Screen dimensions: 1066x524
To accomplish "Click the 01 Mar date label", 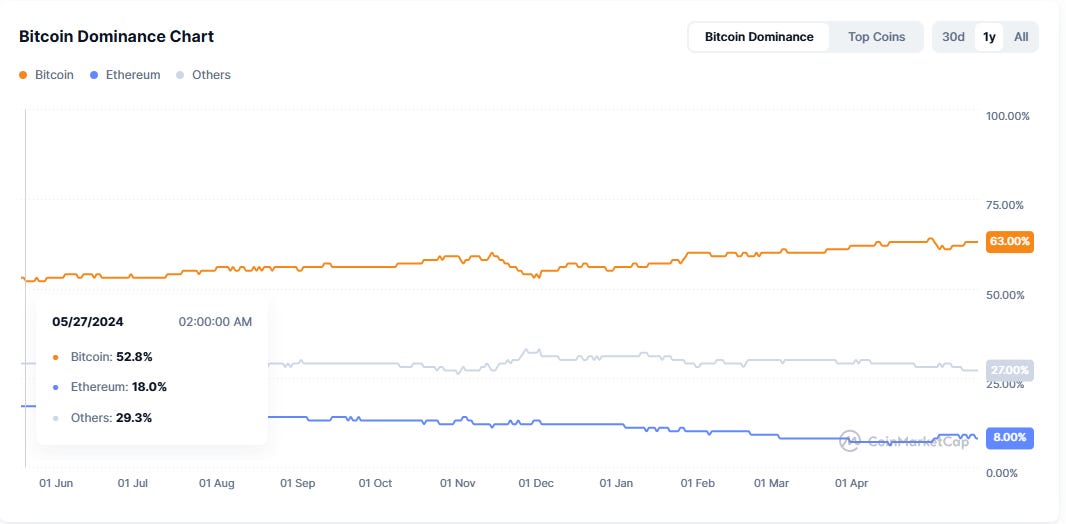I will (771, 483).
